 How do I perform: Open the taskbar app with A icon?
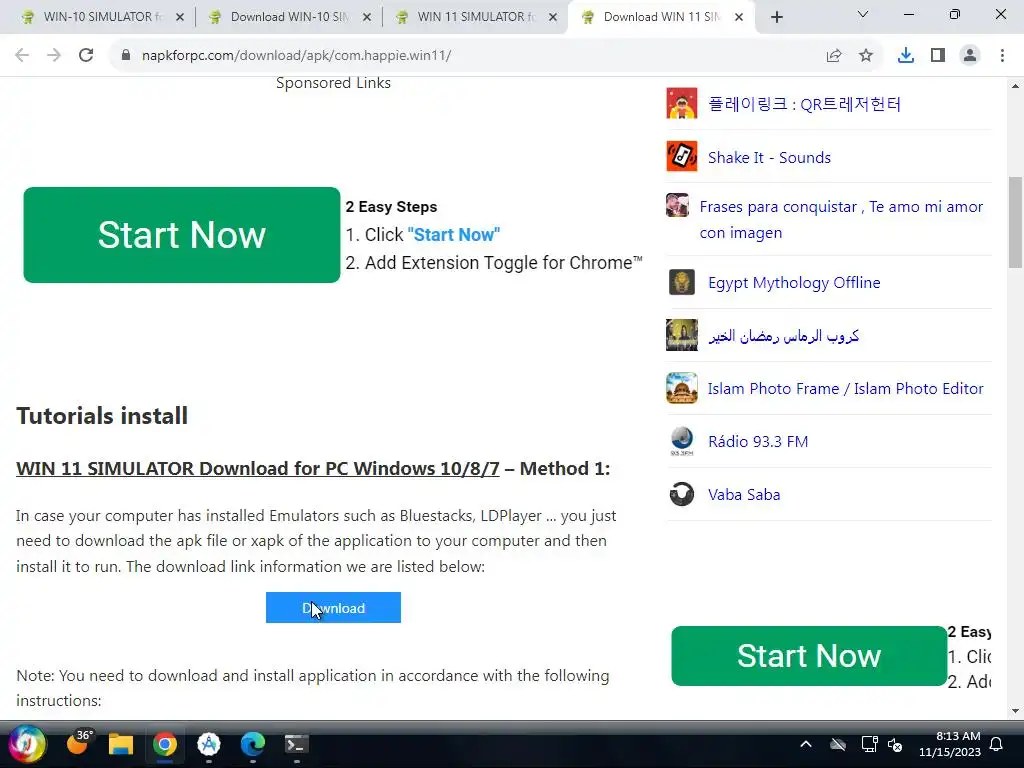209,744
